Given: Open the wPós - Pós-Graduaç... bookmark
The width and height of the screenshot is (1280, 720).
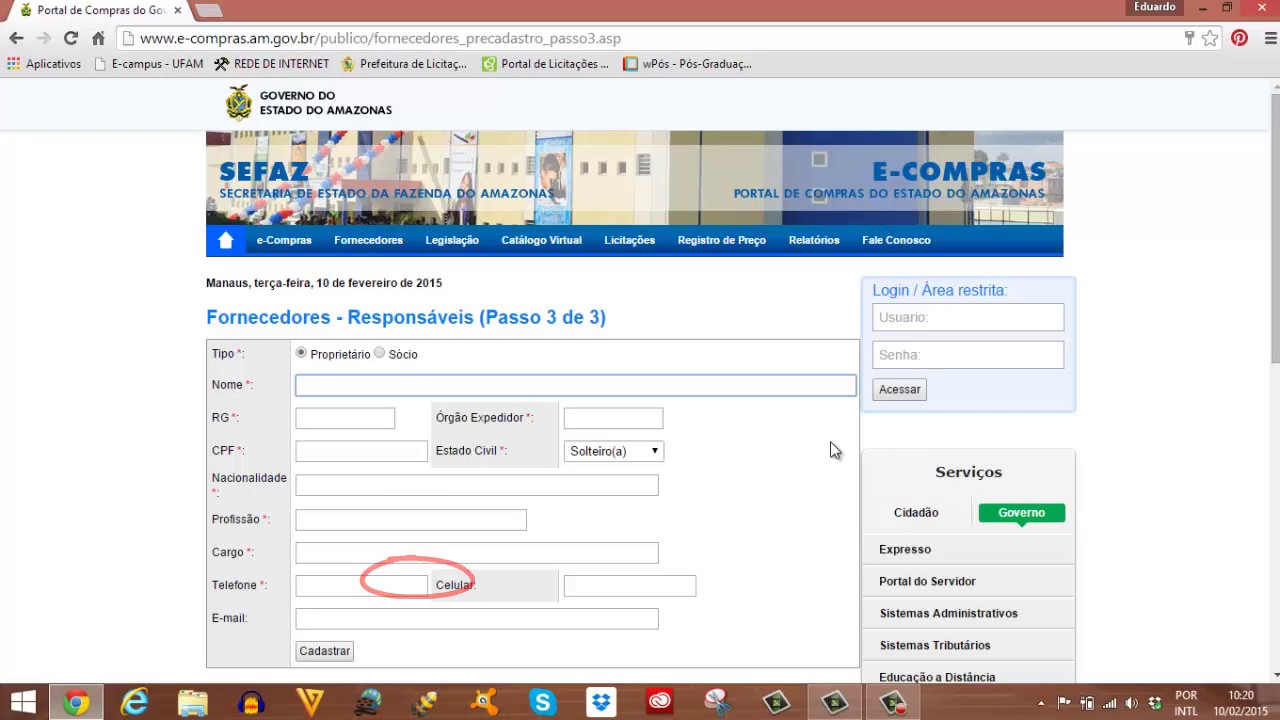Looking at the screenshot, I should coord(688,64).
